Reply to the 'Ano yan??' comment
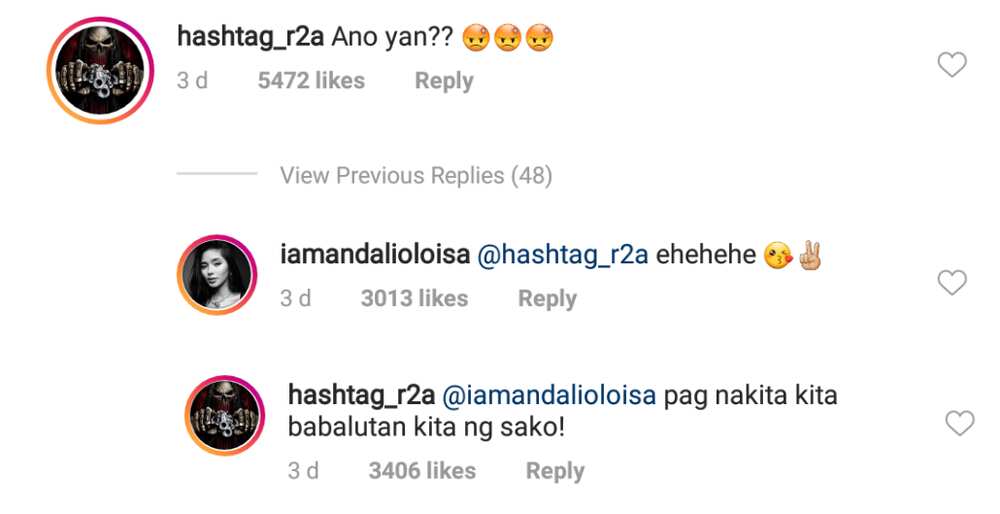1000x514 pixels. point(444,81)
